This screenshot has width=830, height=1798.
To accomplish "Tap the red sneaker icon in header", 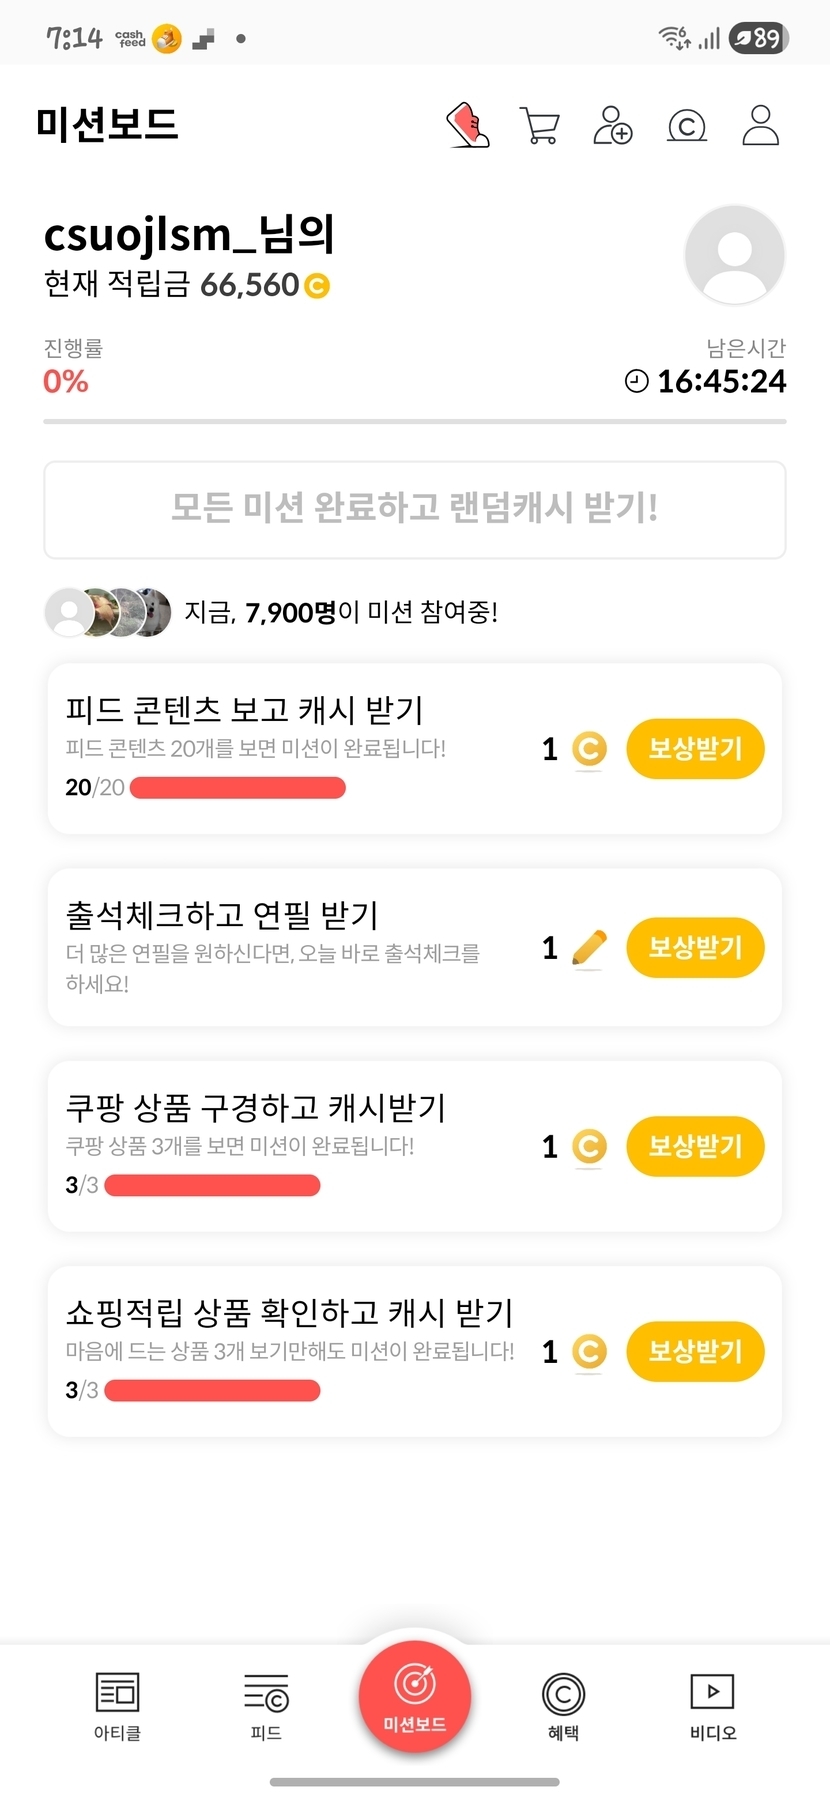I will (x=468, y=126).
